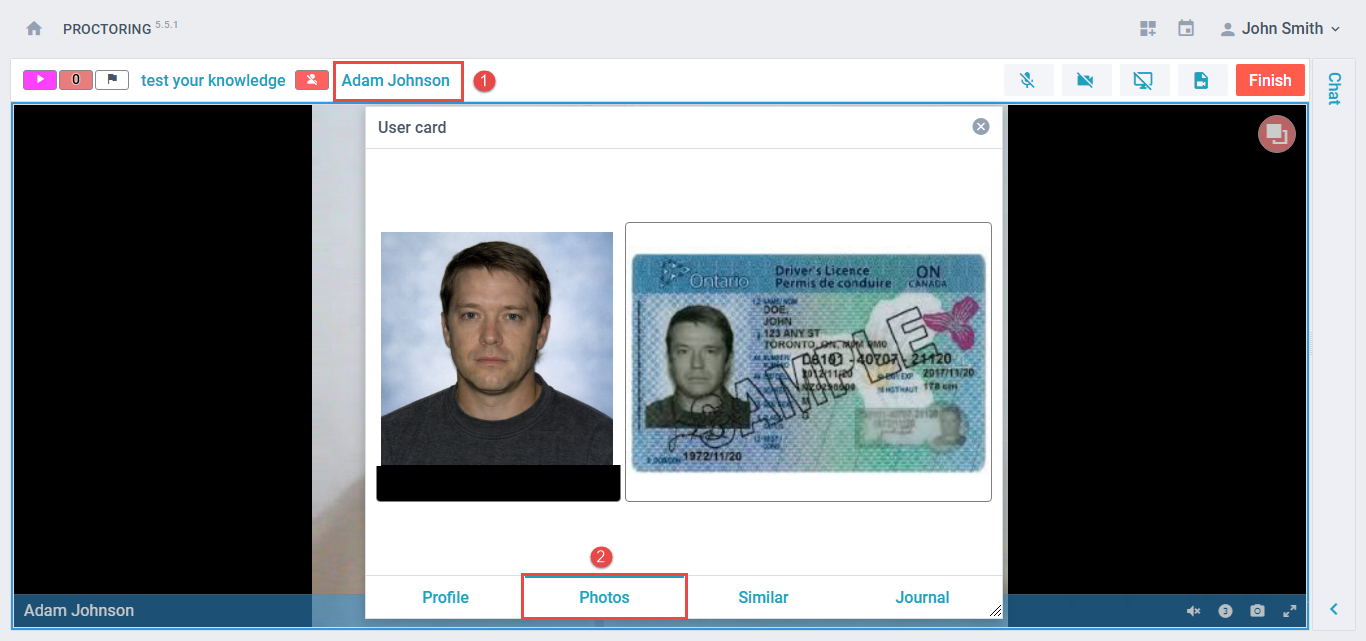Take a snapshot with the camera icon
The width and height of the screenshot is (1366, 641).
(1257, 611)
